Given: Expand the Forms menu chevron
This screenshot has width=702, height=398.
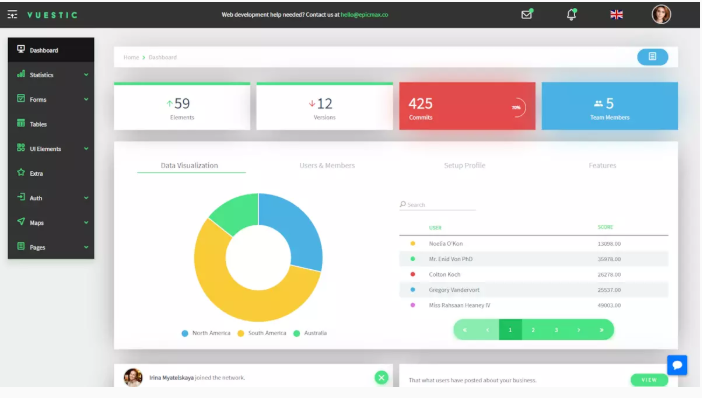Looking at the screenshot, I should pos(86,99).
